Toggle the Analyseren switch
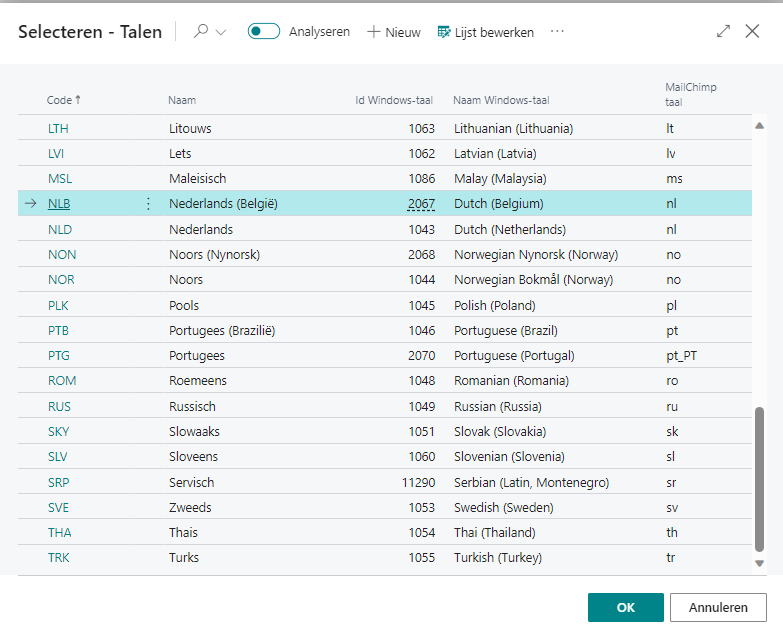The image size is (783, 639). coord(264,32)
